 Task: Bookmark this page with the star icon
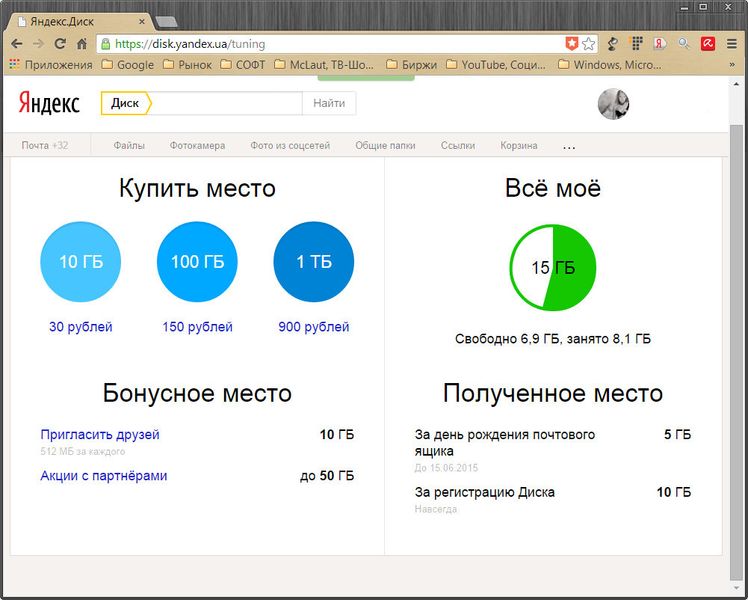pos(589,44)
